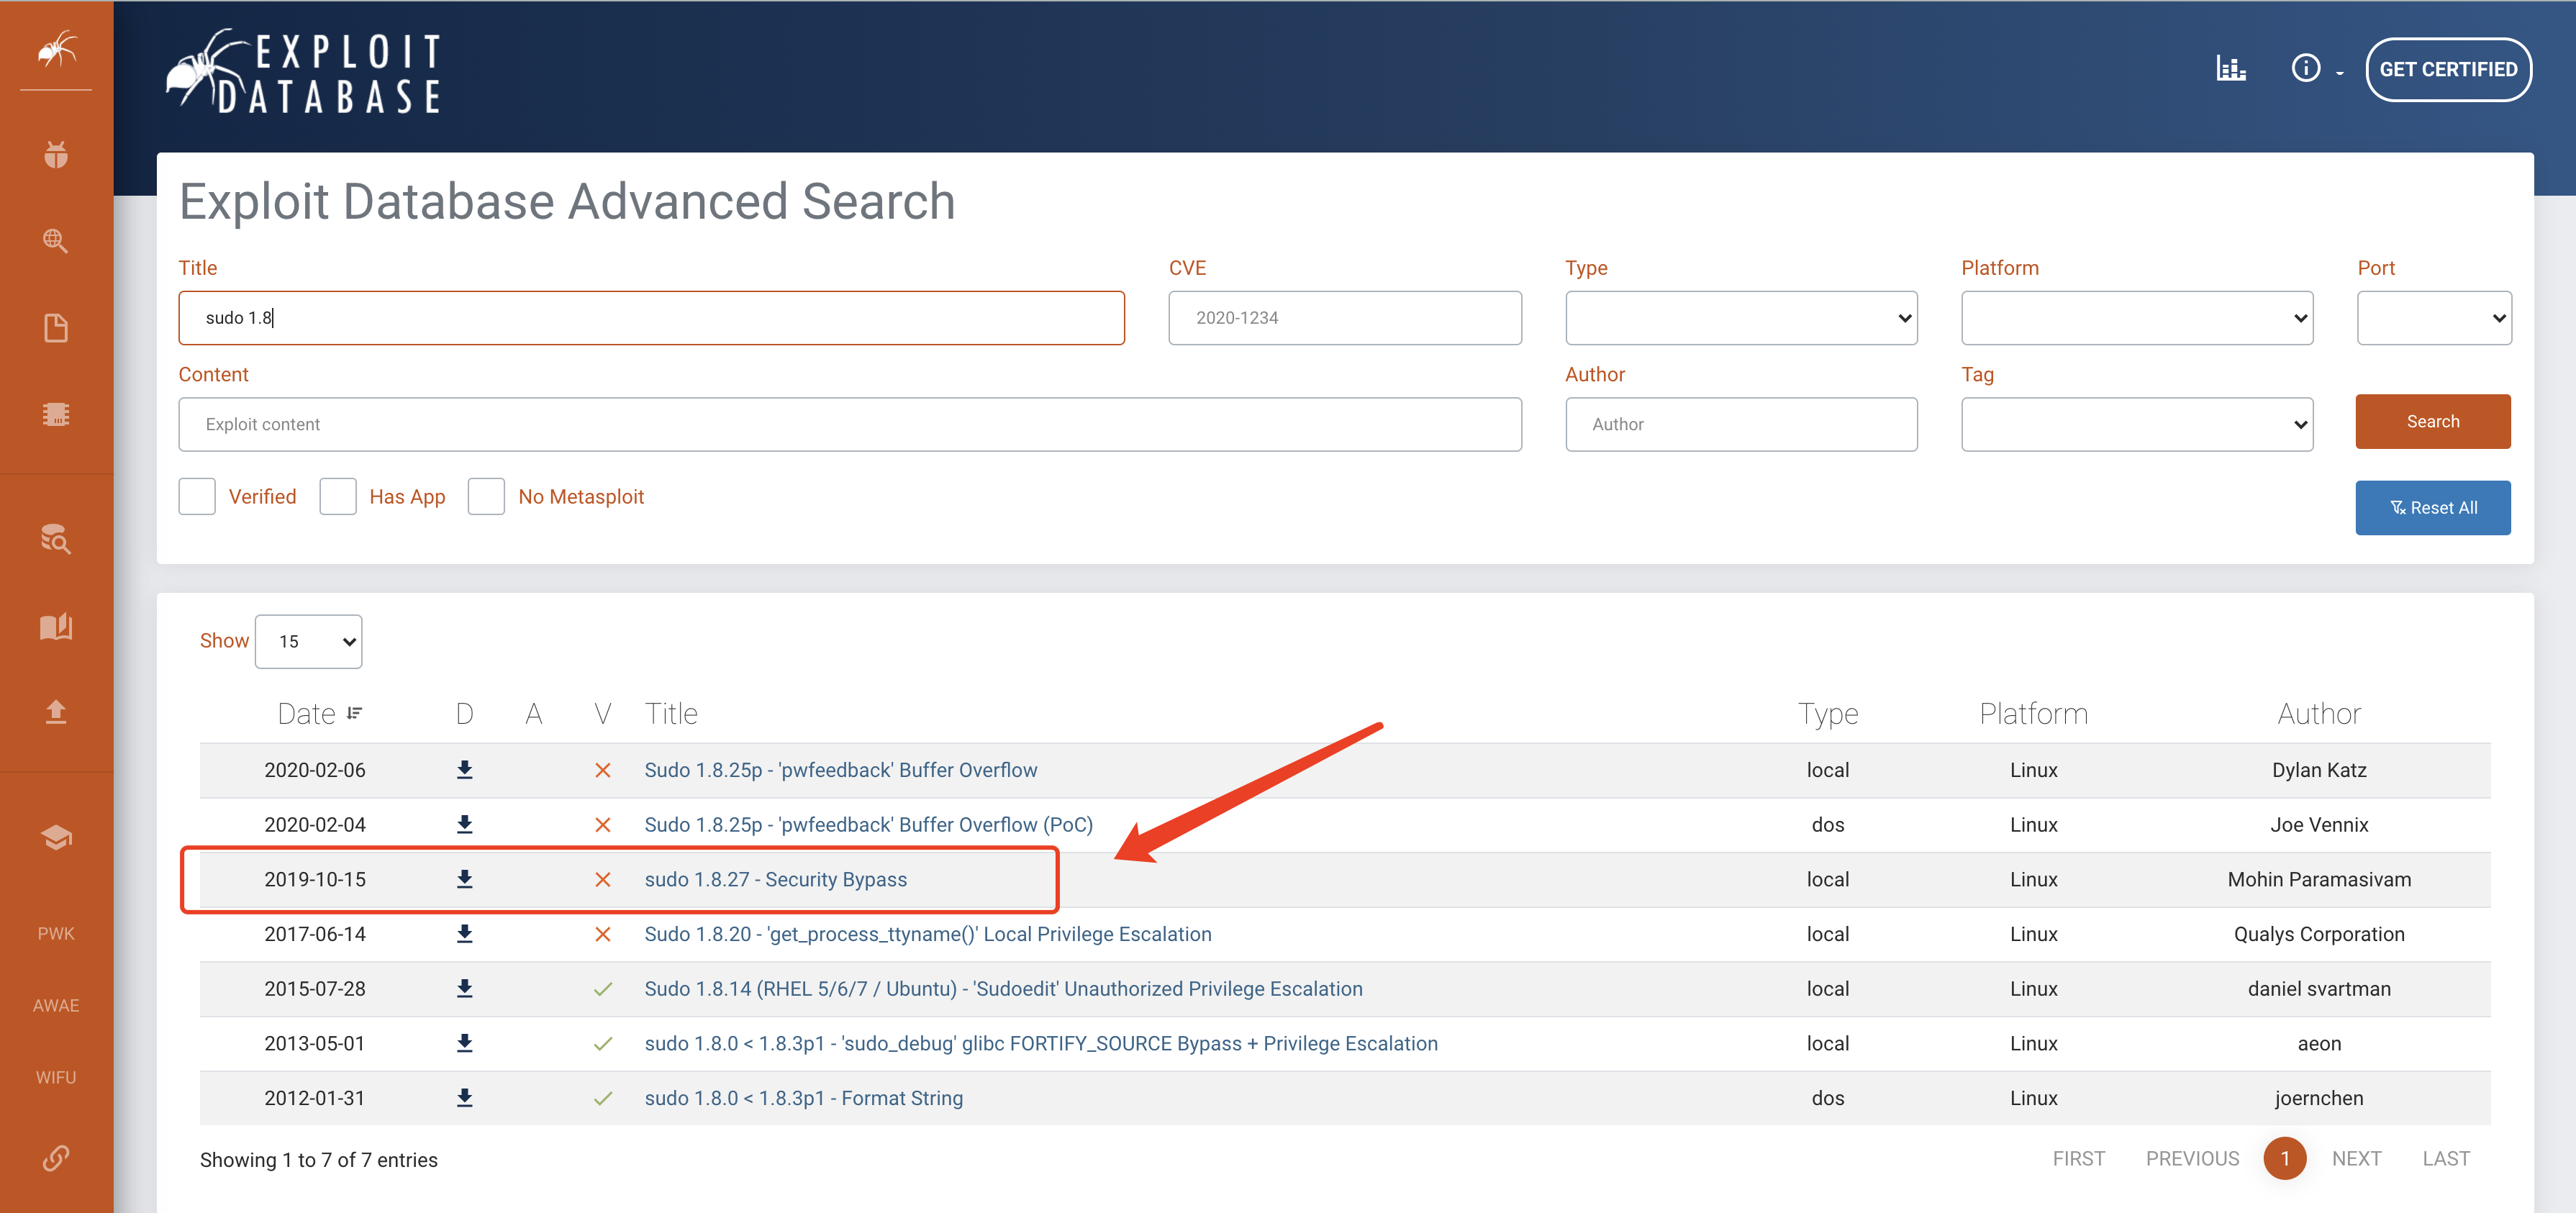
Task: Open PWK course in the sidebar
Action: (x=56, y=933)
